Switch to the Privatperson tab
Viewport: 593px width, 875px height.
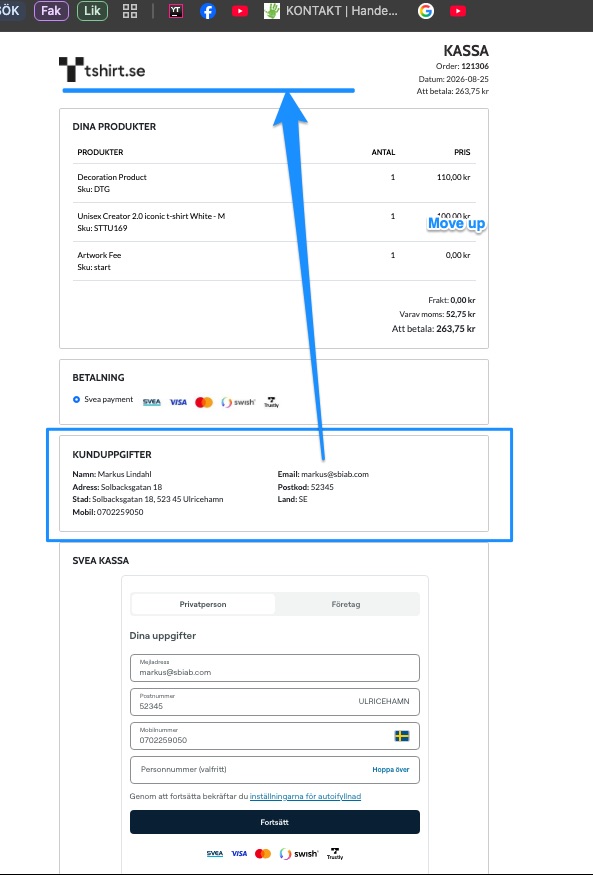pos(203,604)
